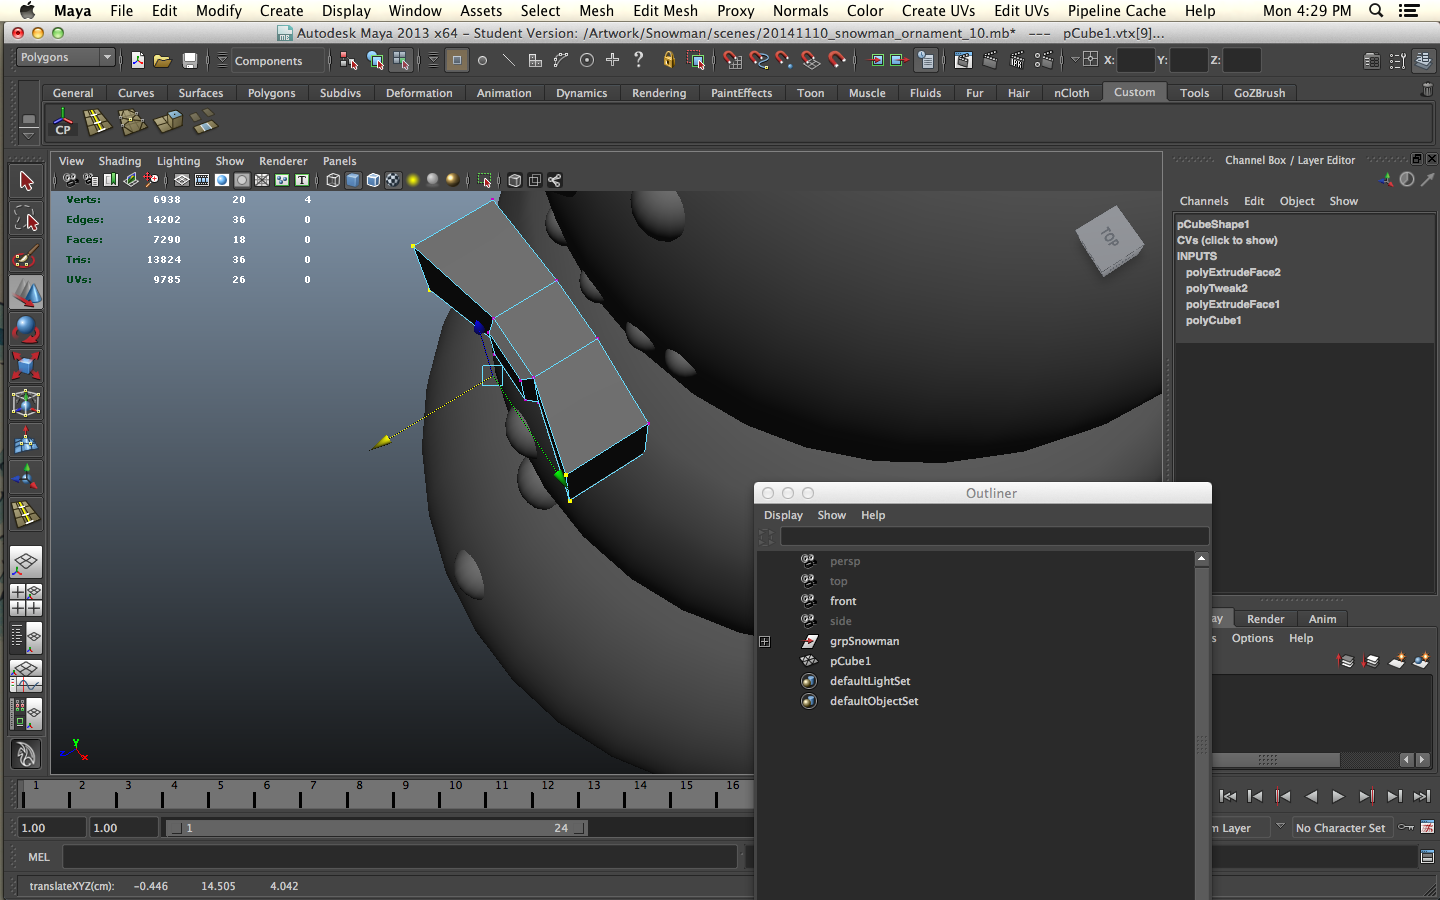Activate the Lasso select tool
The image size is (1440, 900).
pos(26,218)
